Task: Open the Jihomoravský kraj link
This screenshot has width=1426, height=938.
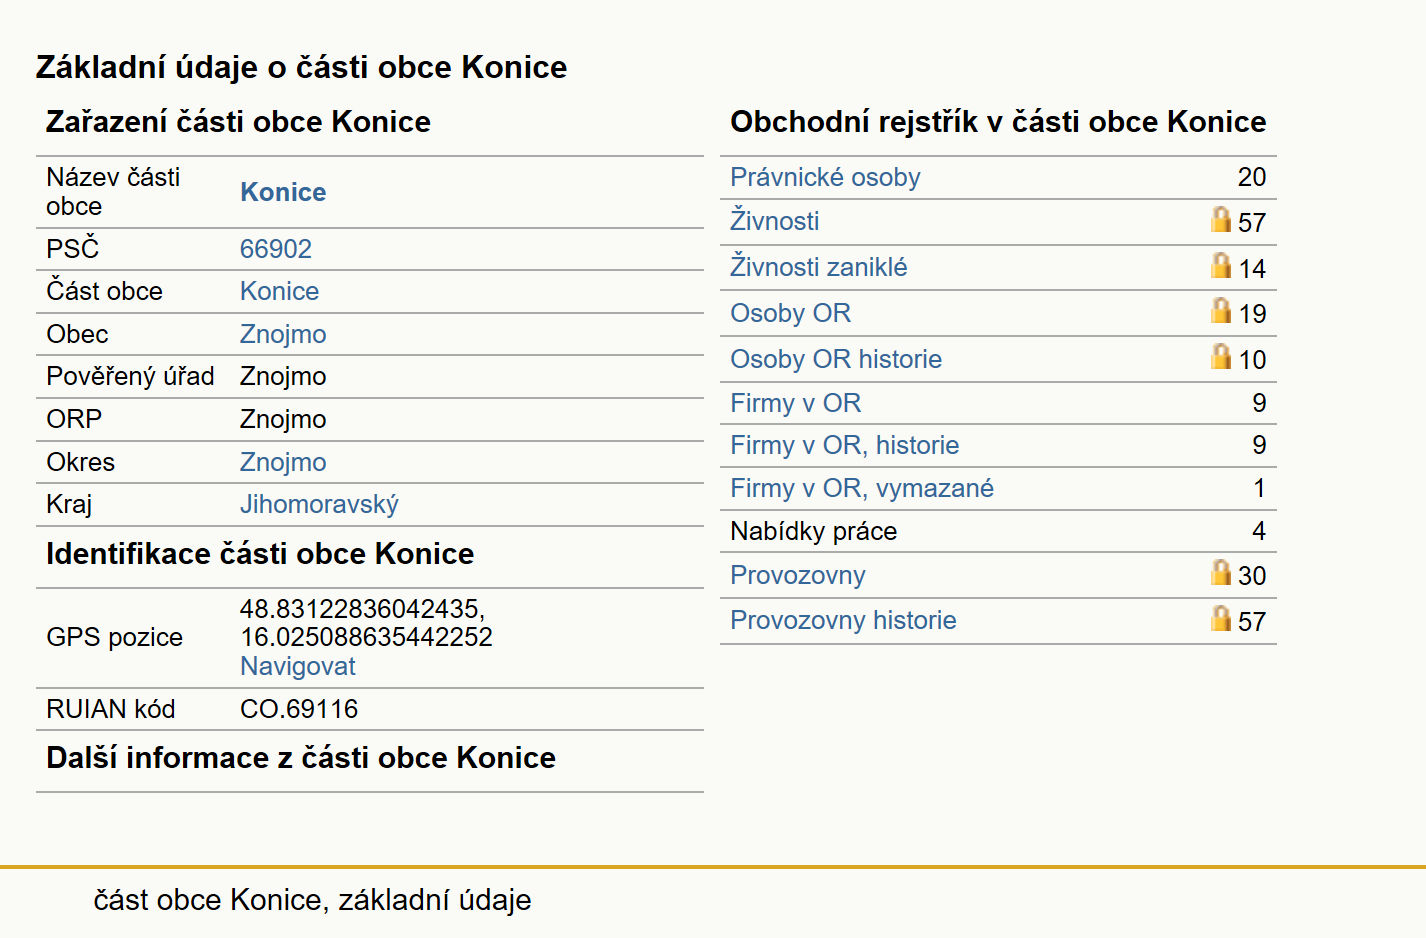Action: [319, 504]
